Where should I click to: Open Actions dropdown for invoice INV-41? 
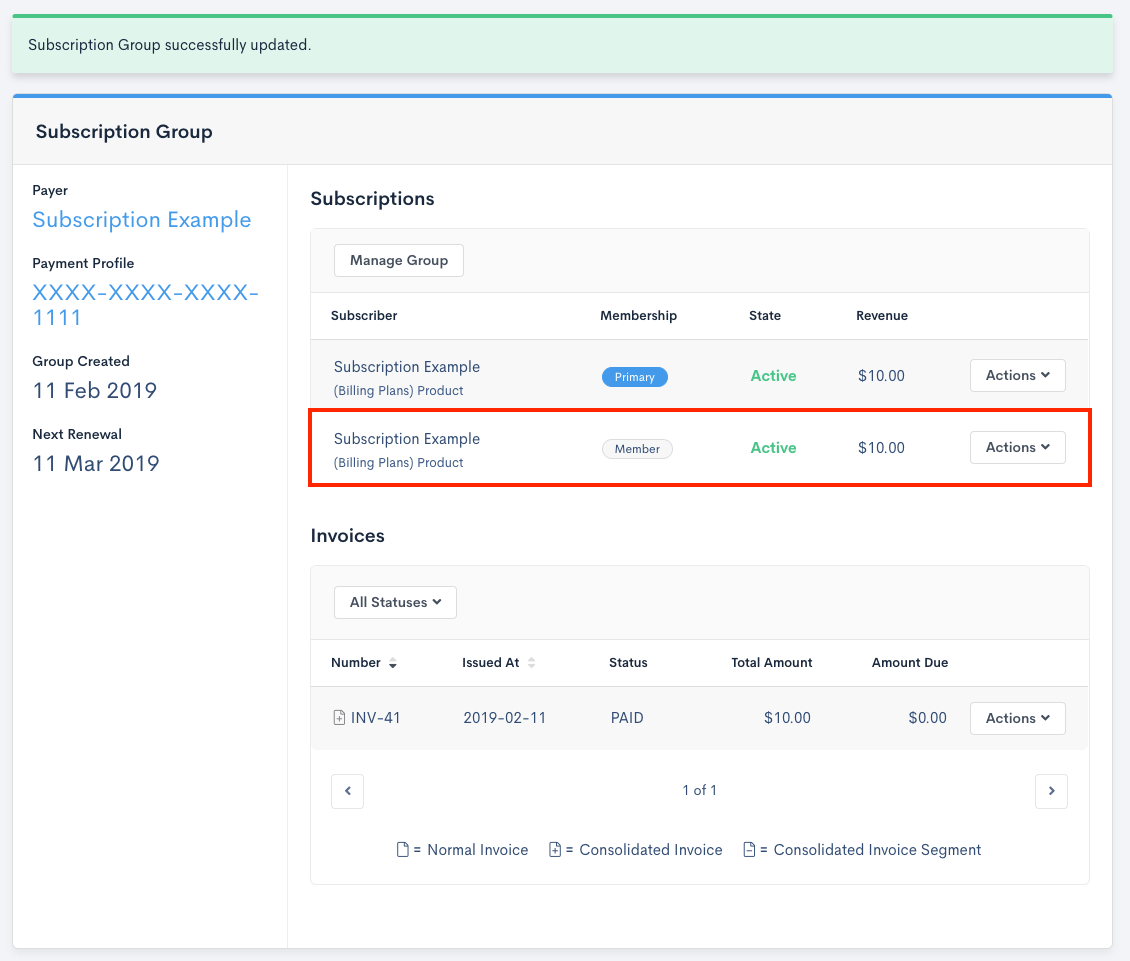point(1017,718)
